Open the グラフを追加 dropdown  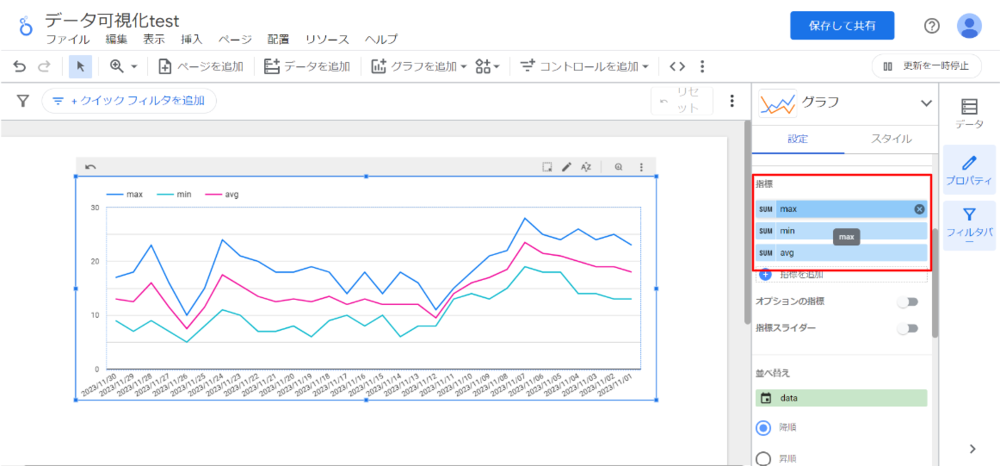click(420, 66)
